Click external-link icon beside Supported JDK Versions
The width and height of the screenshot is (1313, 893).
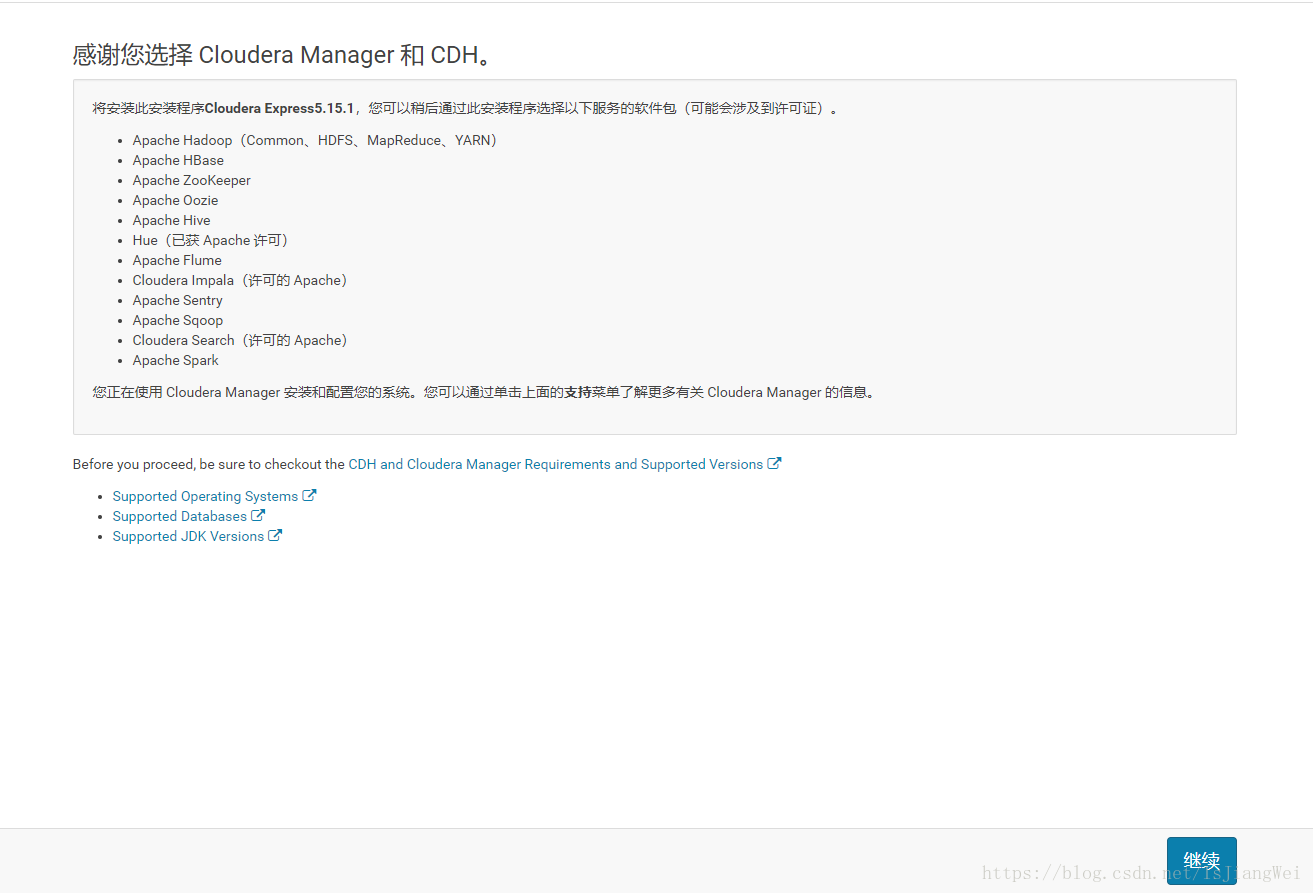pos(275,535)
